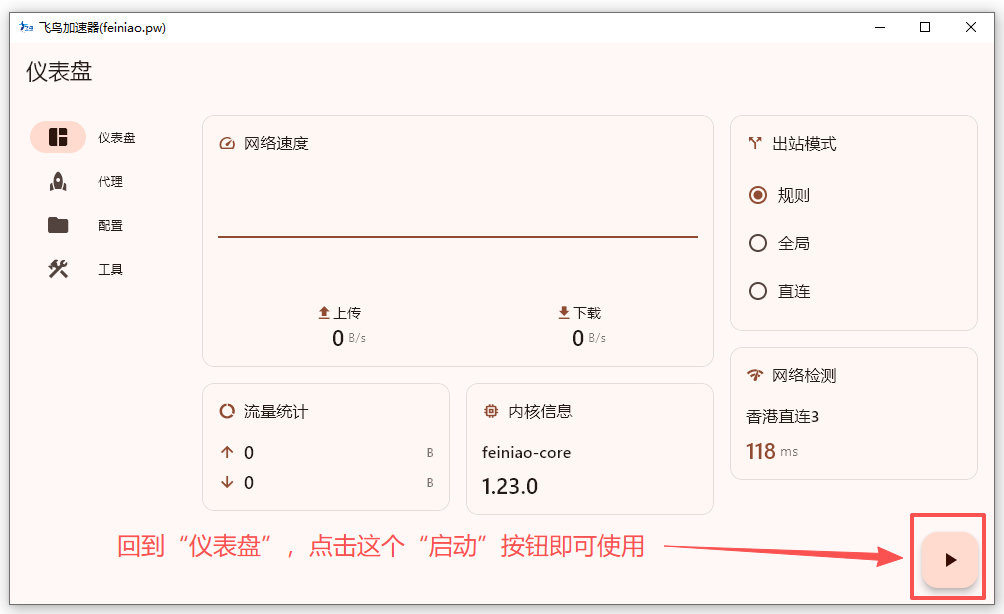Click the feiniao-core version 1.23.0 text

tap(510, 487)
